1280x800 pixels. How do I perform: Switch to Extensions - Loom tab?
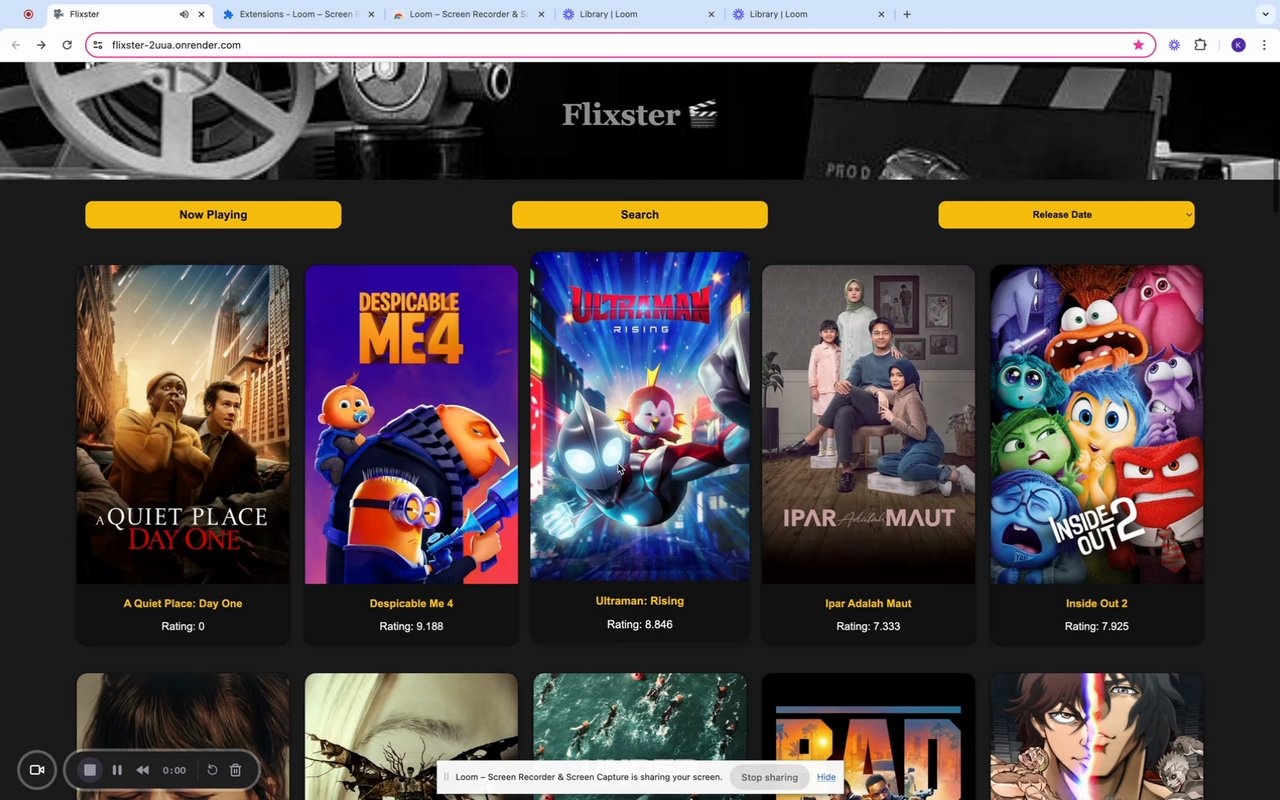[x=298, y=14]
